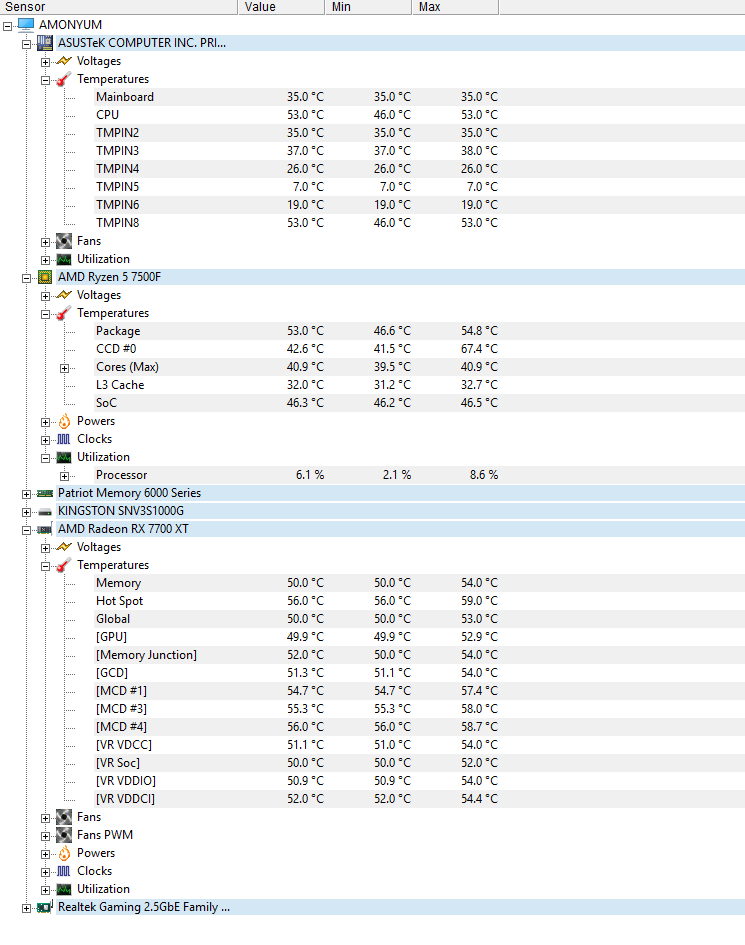Select the [MCD #1] temperature row
The height and width of the screenshot is (945, 745).
pyautogui.click(x=419, y=691)
